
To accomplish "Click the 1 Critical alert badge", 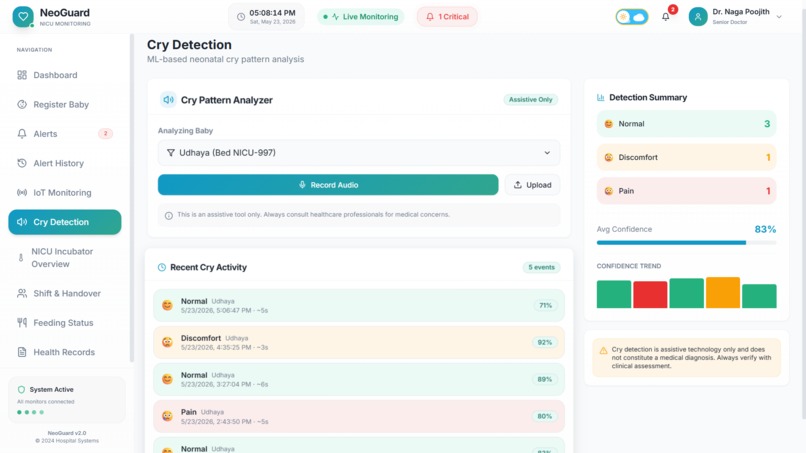I will point(447,17).
